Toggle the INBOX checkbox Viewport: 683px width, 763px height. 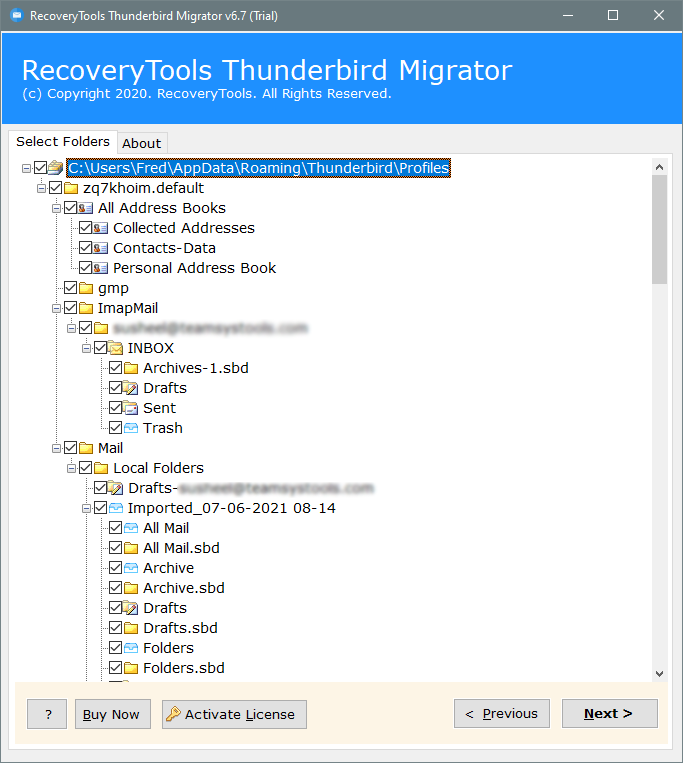(x=101, y=348)
